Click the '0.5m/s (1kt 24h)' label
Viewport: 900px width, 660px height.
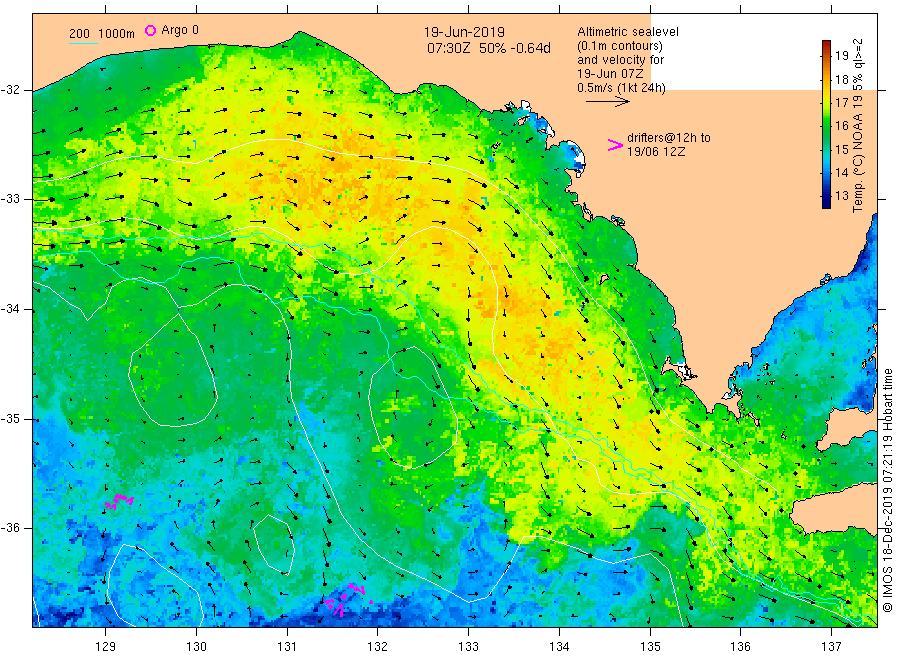pyautogui.click(x=621, y=88)
